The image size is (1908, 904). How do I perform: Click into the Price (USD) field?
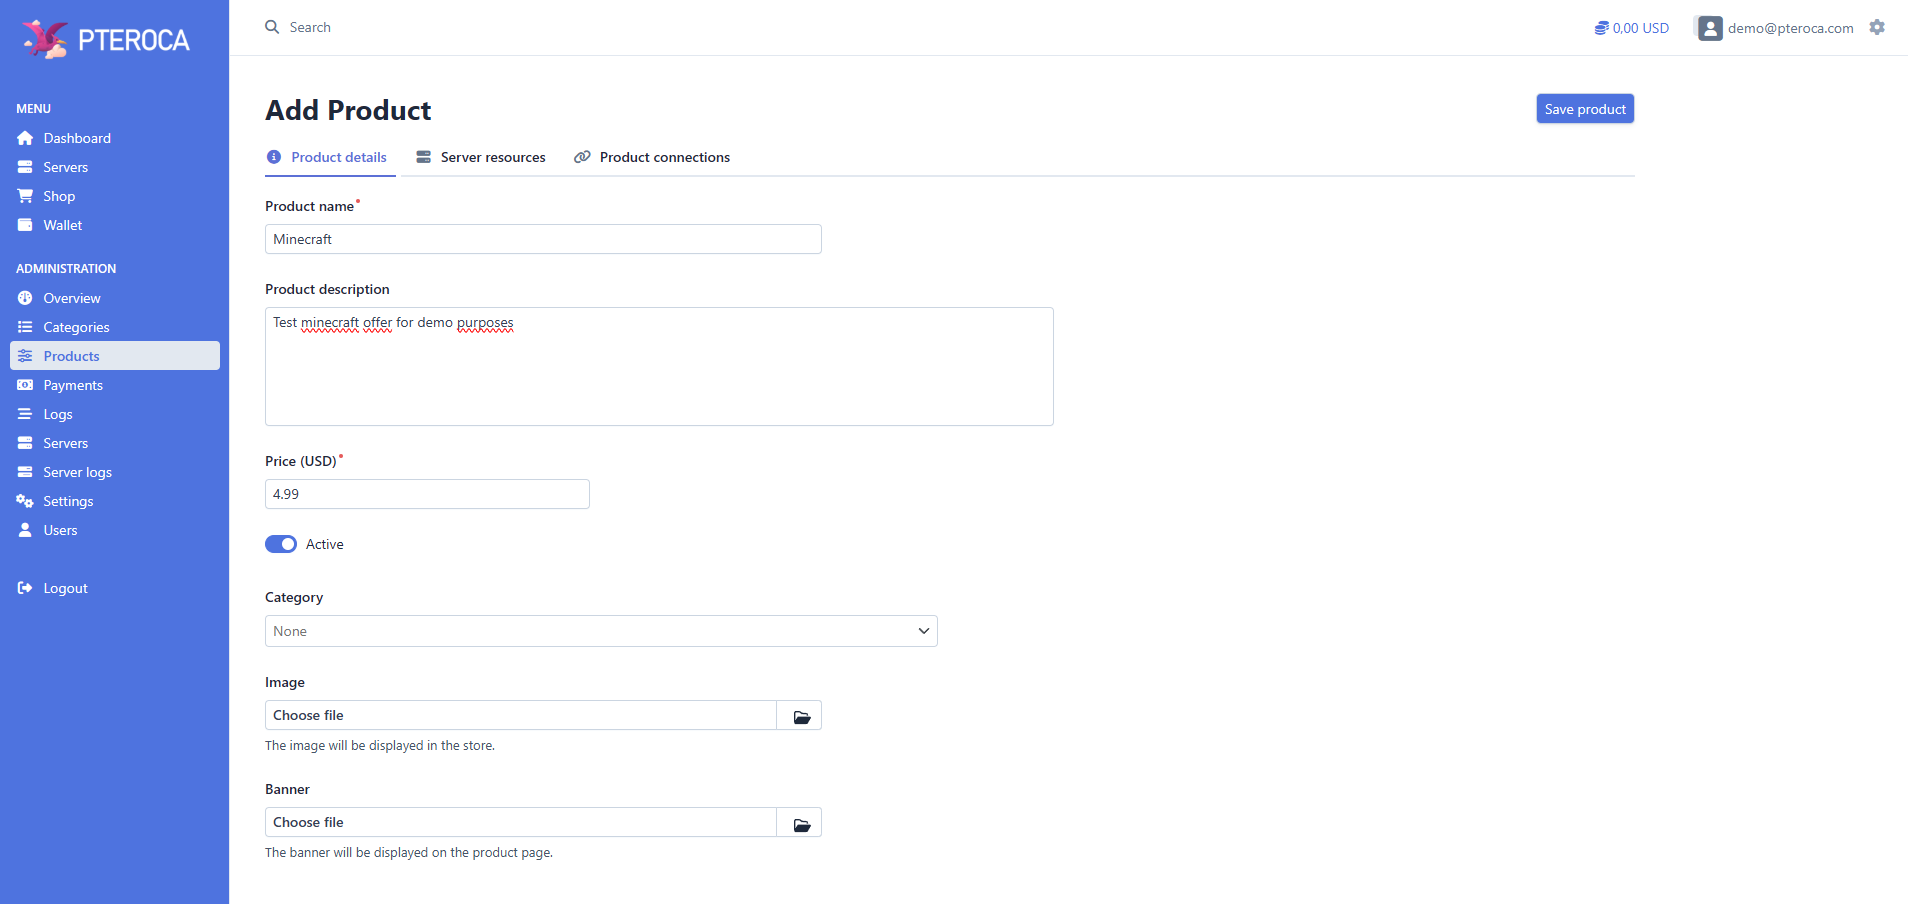click(426, 494)
